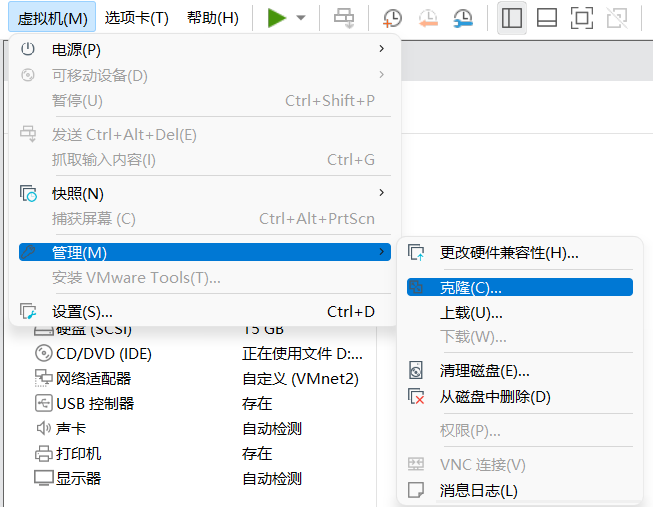This screenshot has height=507, width=653.
Task: Click the power icon beside 电源(P)
Action: 28,49
